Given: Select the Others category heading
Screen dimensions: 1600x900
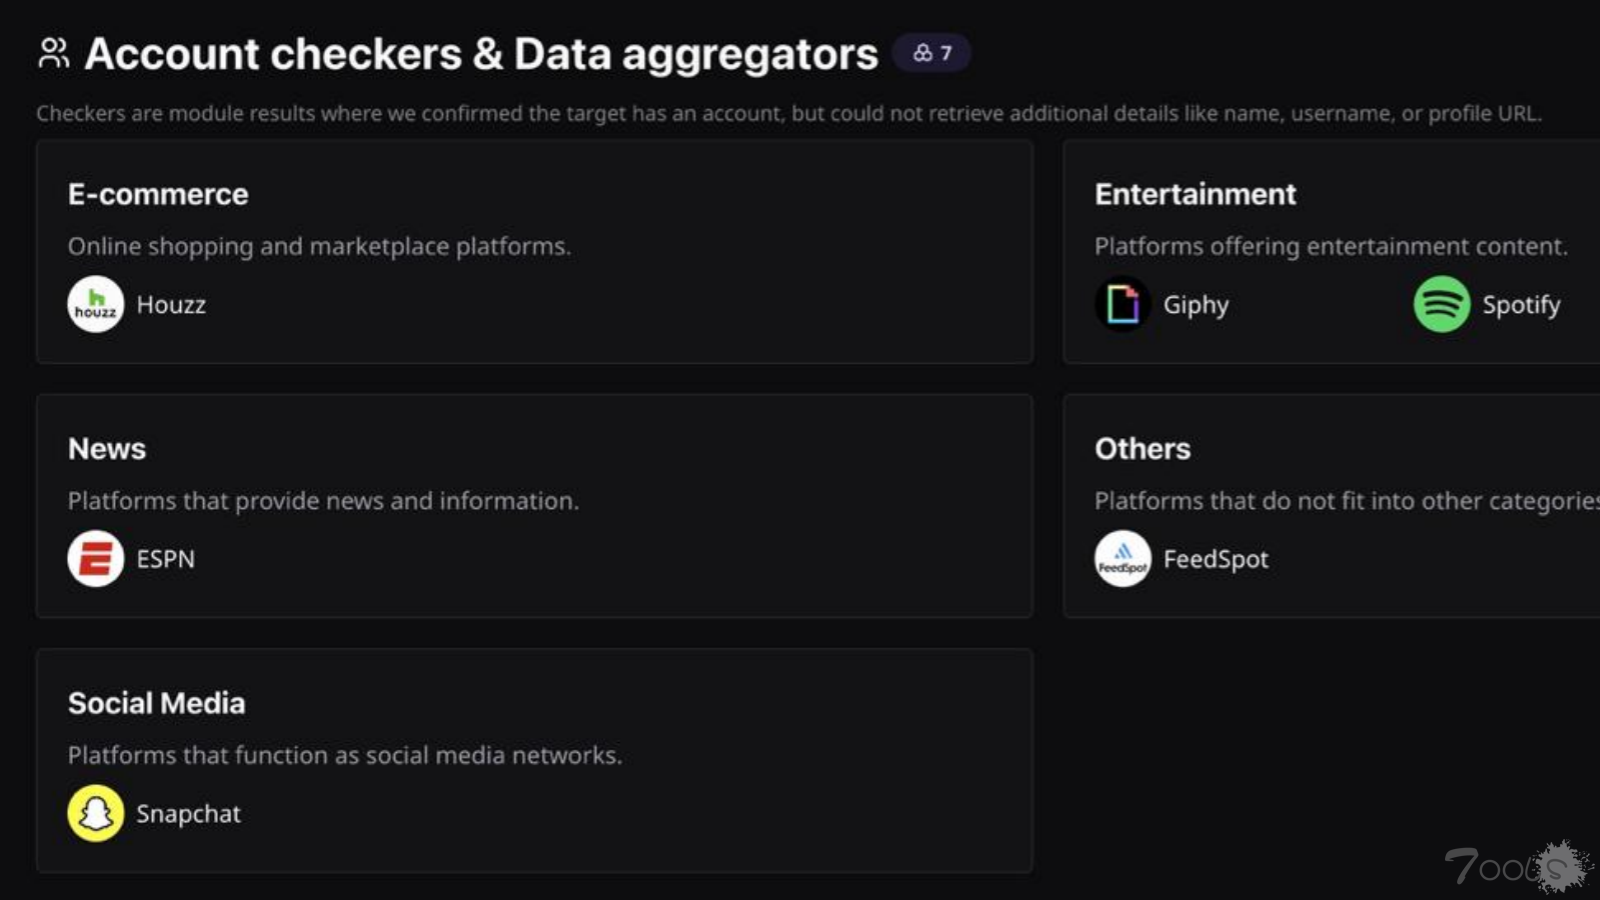Looking at the screenshot, I should tap(1142, 449).
